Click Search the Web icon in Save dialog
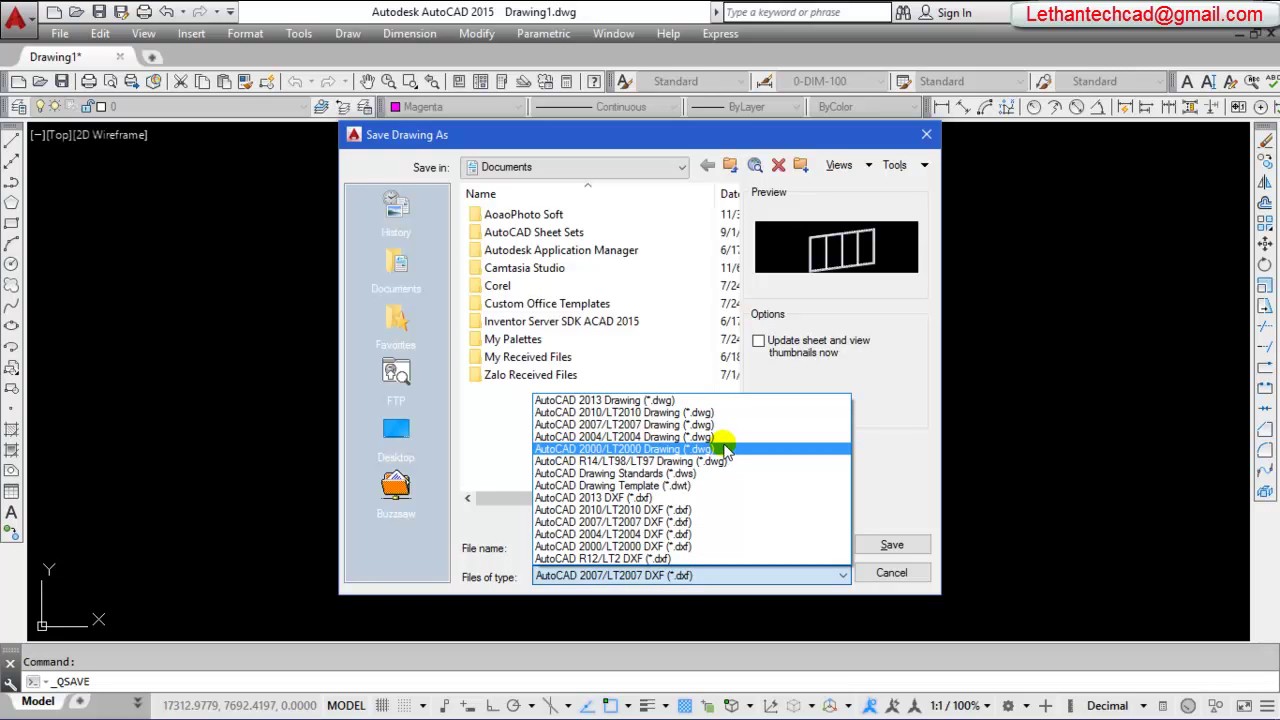This screenshot has height=720, width=1280. click(x=755, y=165)
